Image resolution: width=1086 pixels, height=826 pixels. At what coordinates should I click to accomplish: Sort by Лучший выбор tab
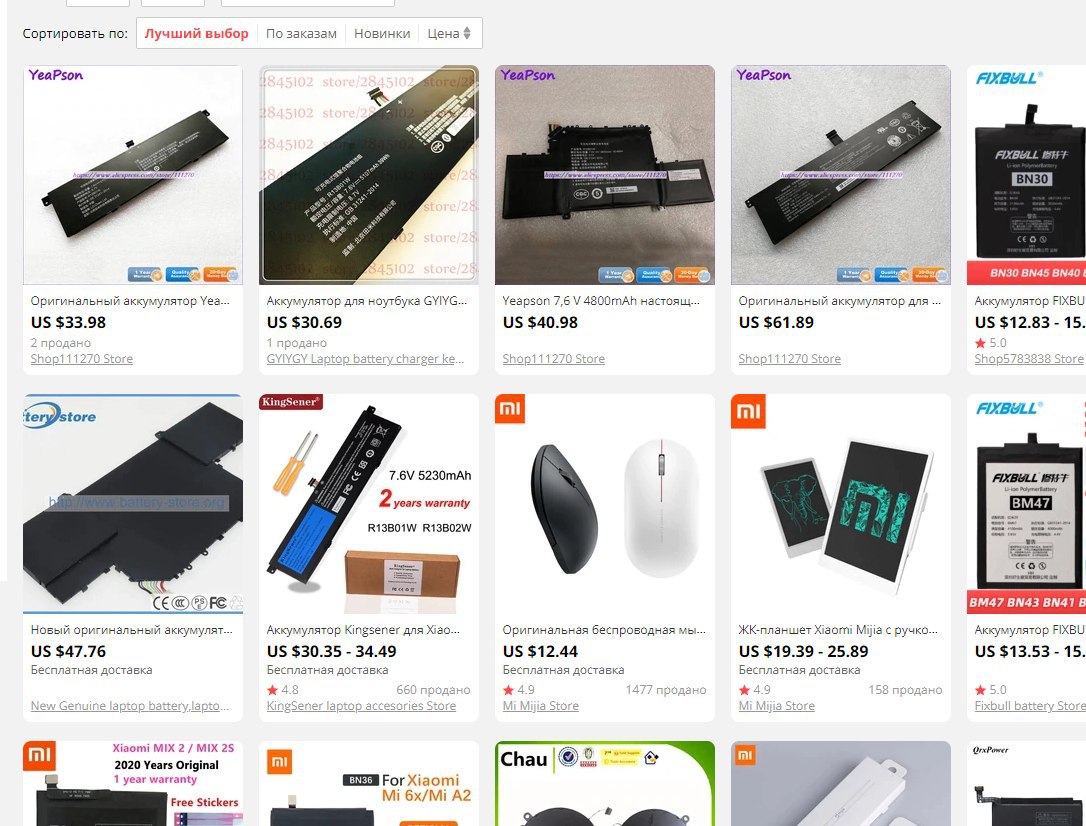point(196,33)
